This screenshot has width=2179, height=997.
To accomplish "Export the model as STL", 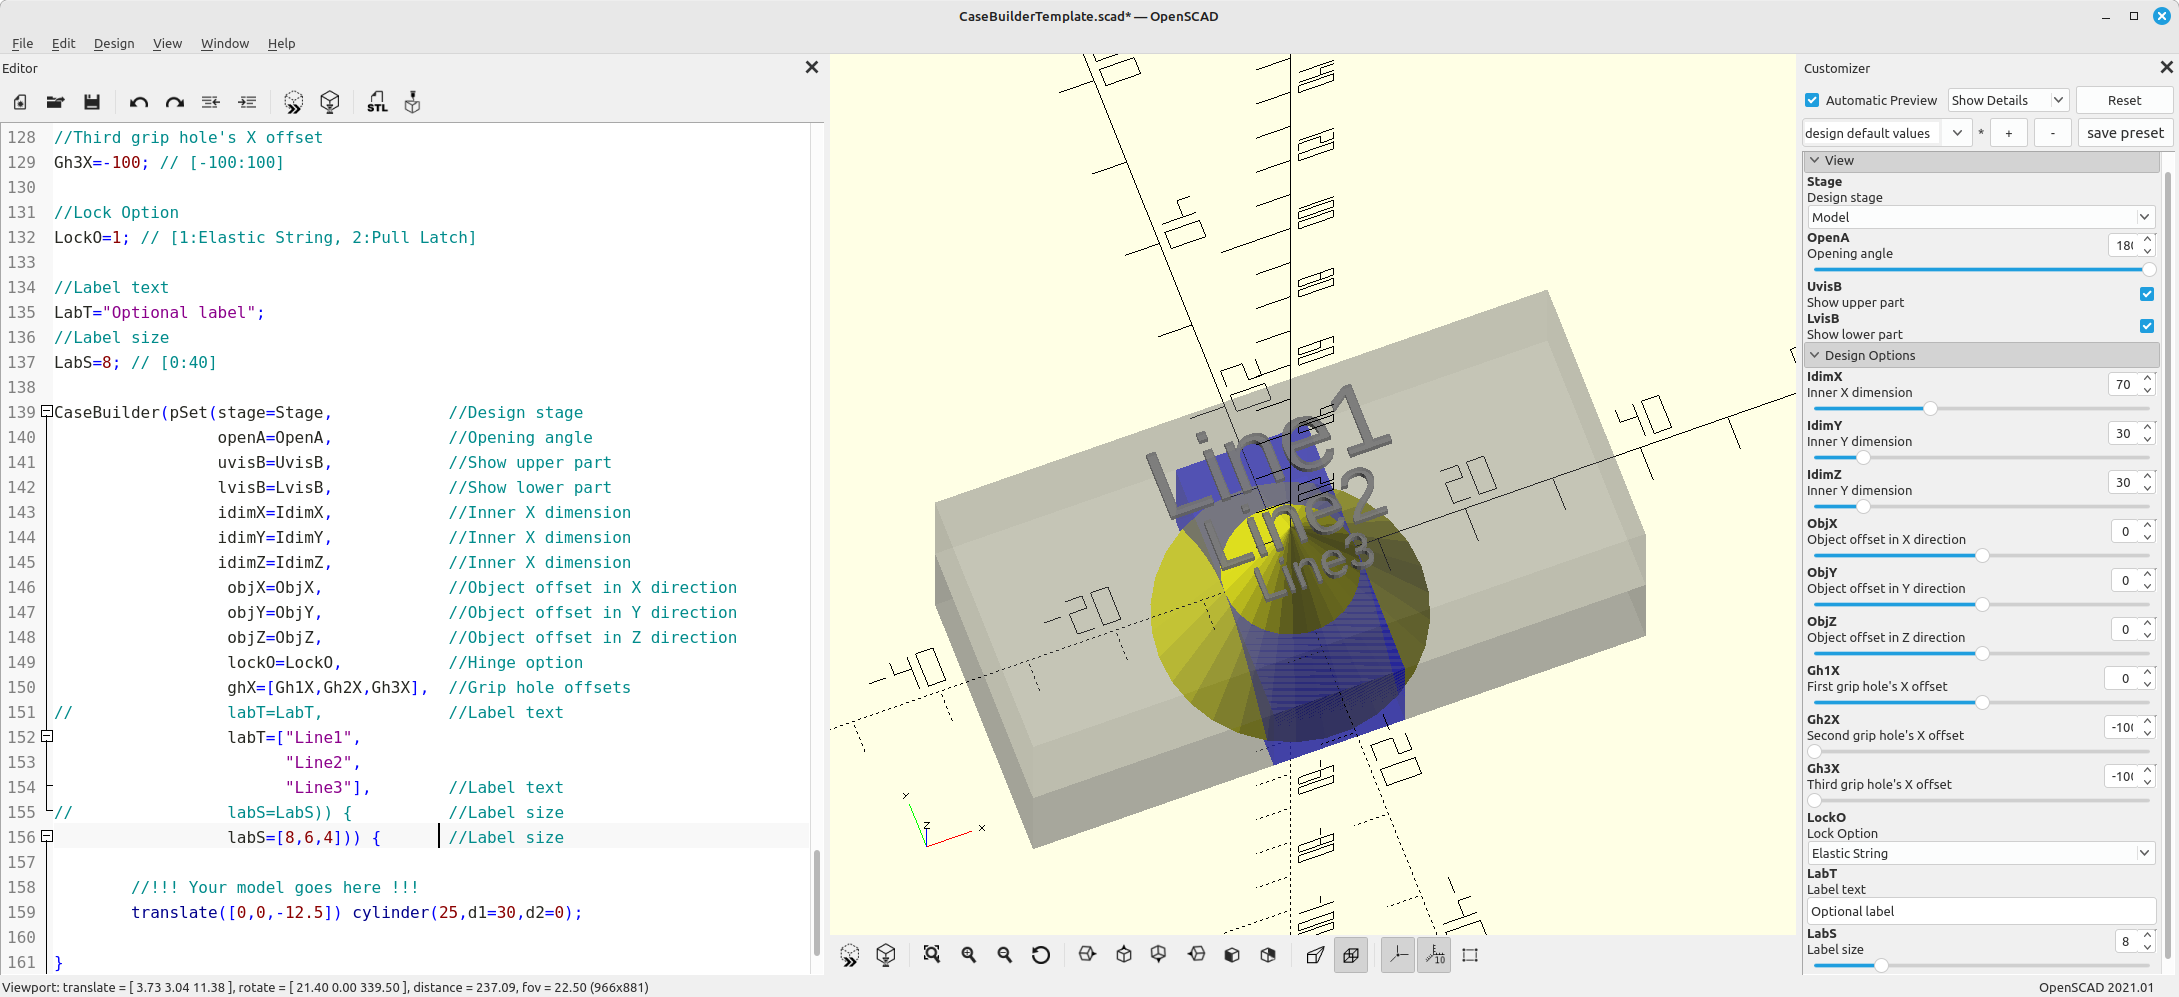I will click(377, 102).
